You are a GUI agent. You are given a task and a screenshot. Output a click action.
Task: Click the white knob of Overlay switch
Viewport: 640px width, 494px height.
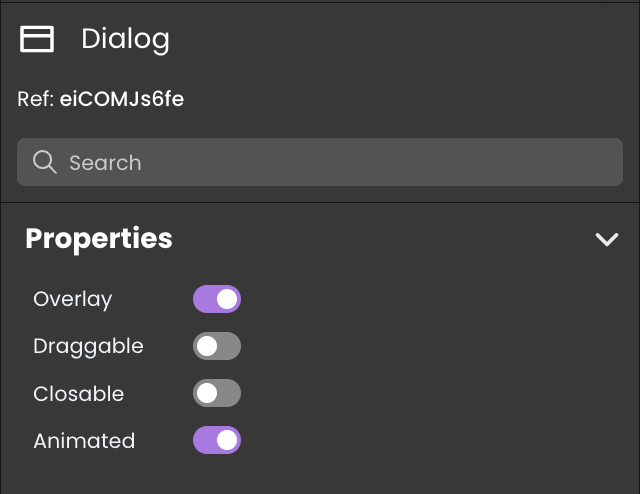[x=227, y=299]
